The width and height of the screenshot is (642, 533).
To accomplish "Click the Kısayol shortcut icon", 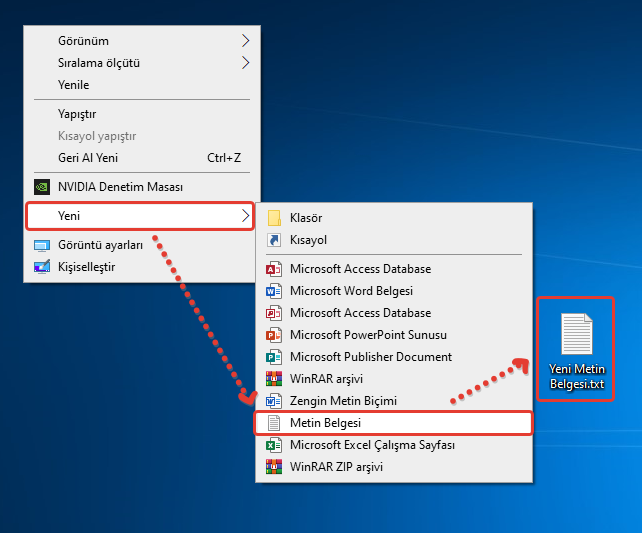I will 274,240.
